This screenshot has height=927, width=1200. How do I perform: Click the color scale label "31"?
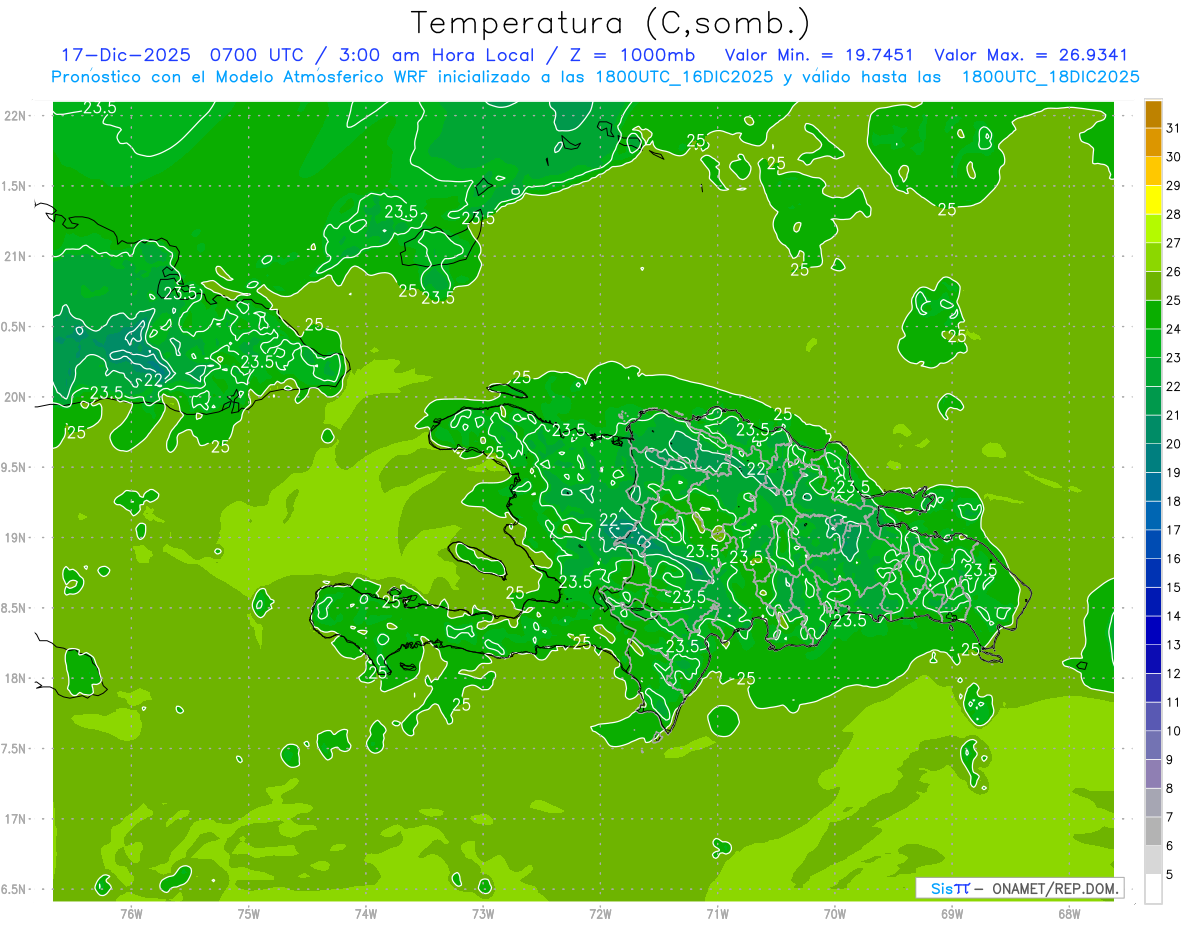point(1173,128)
